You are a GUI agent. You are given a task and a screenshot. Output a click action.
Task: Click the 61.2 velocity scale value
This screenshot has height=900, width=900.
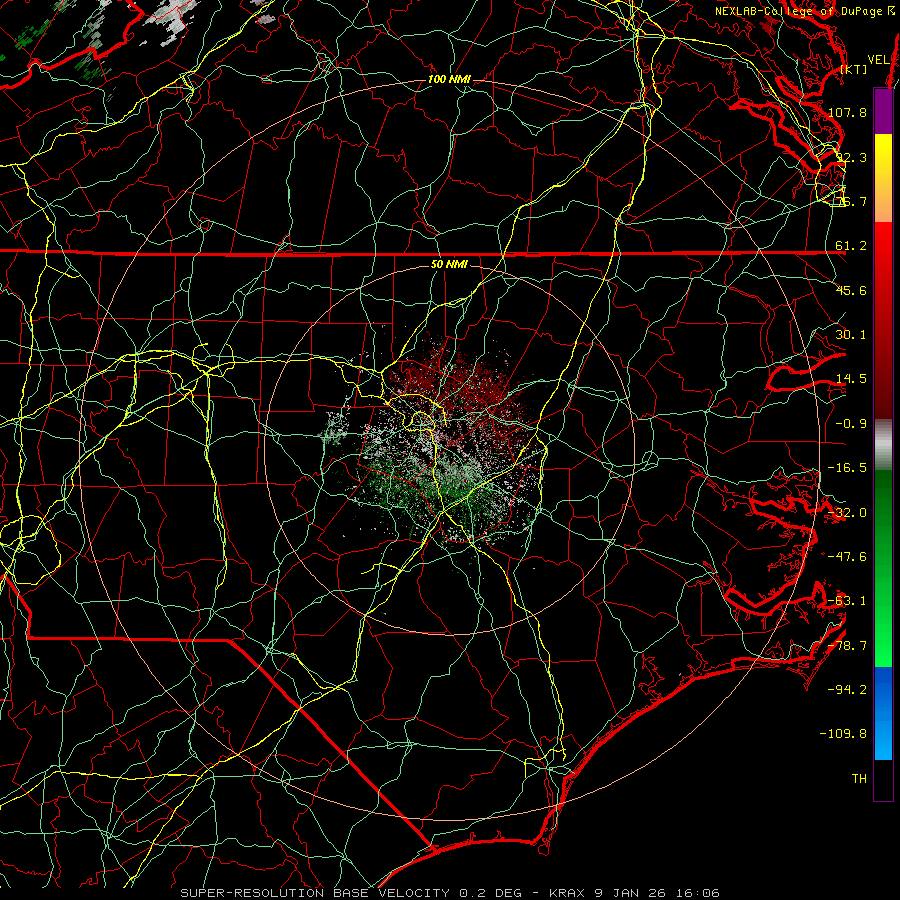tap(851, 246)
